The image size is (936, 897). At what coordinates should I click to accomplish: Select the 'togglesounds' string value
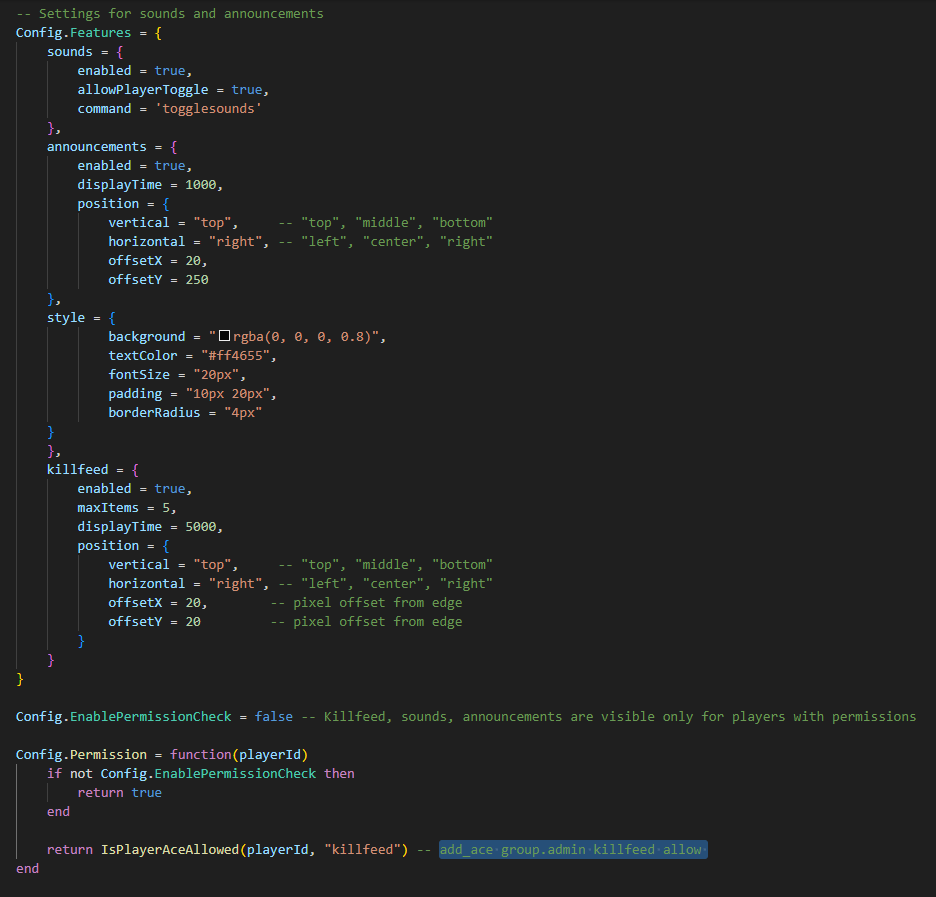point(208,109)
